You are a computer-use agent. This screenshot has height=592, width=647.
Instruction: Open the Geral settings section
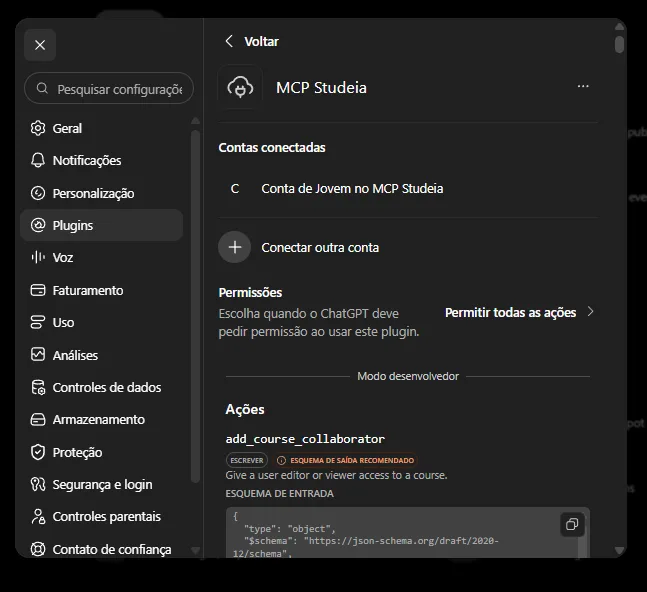(x=102, y=128)
